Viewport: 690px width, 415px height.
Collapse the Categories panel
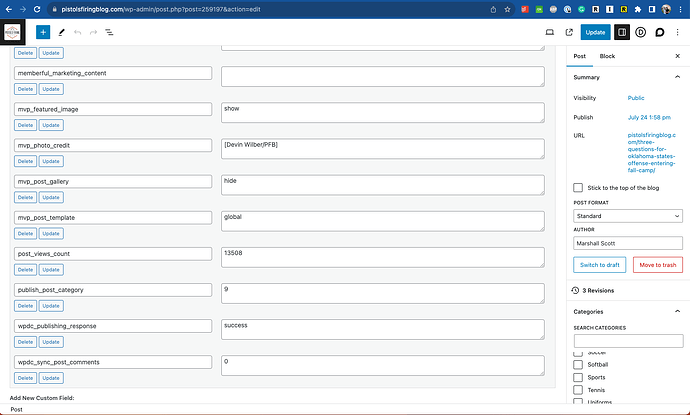677,312
